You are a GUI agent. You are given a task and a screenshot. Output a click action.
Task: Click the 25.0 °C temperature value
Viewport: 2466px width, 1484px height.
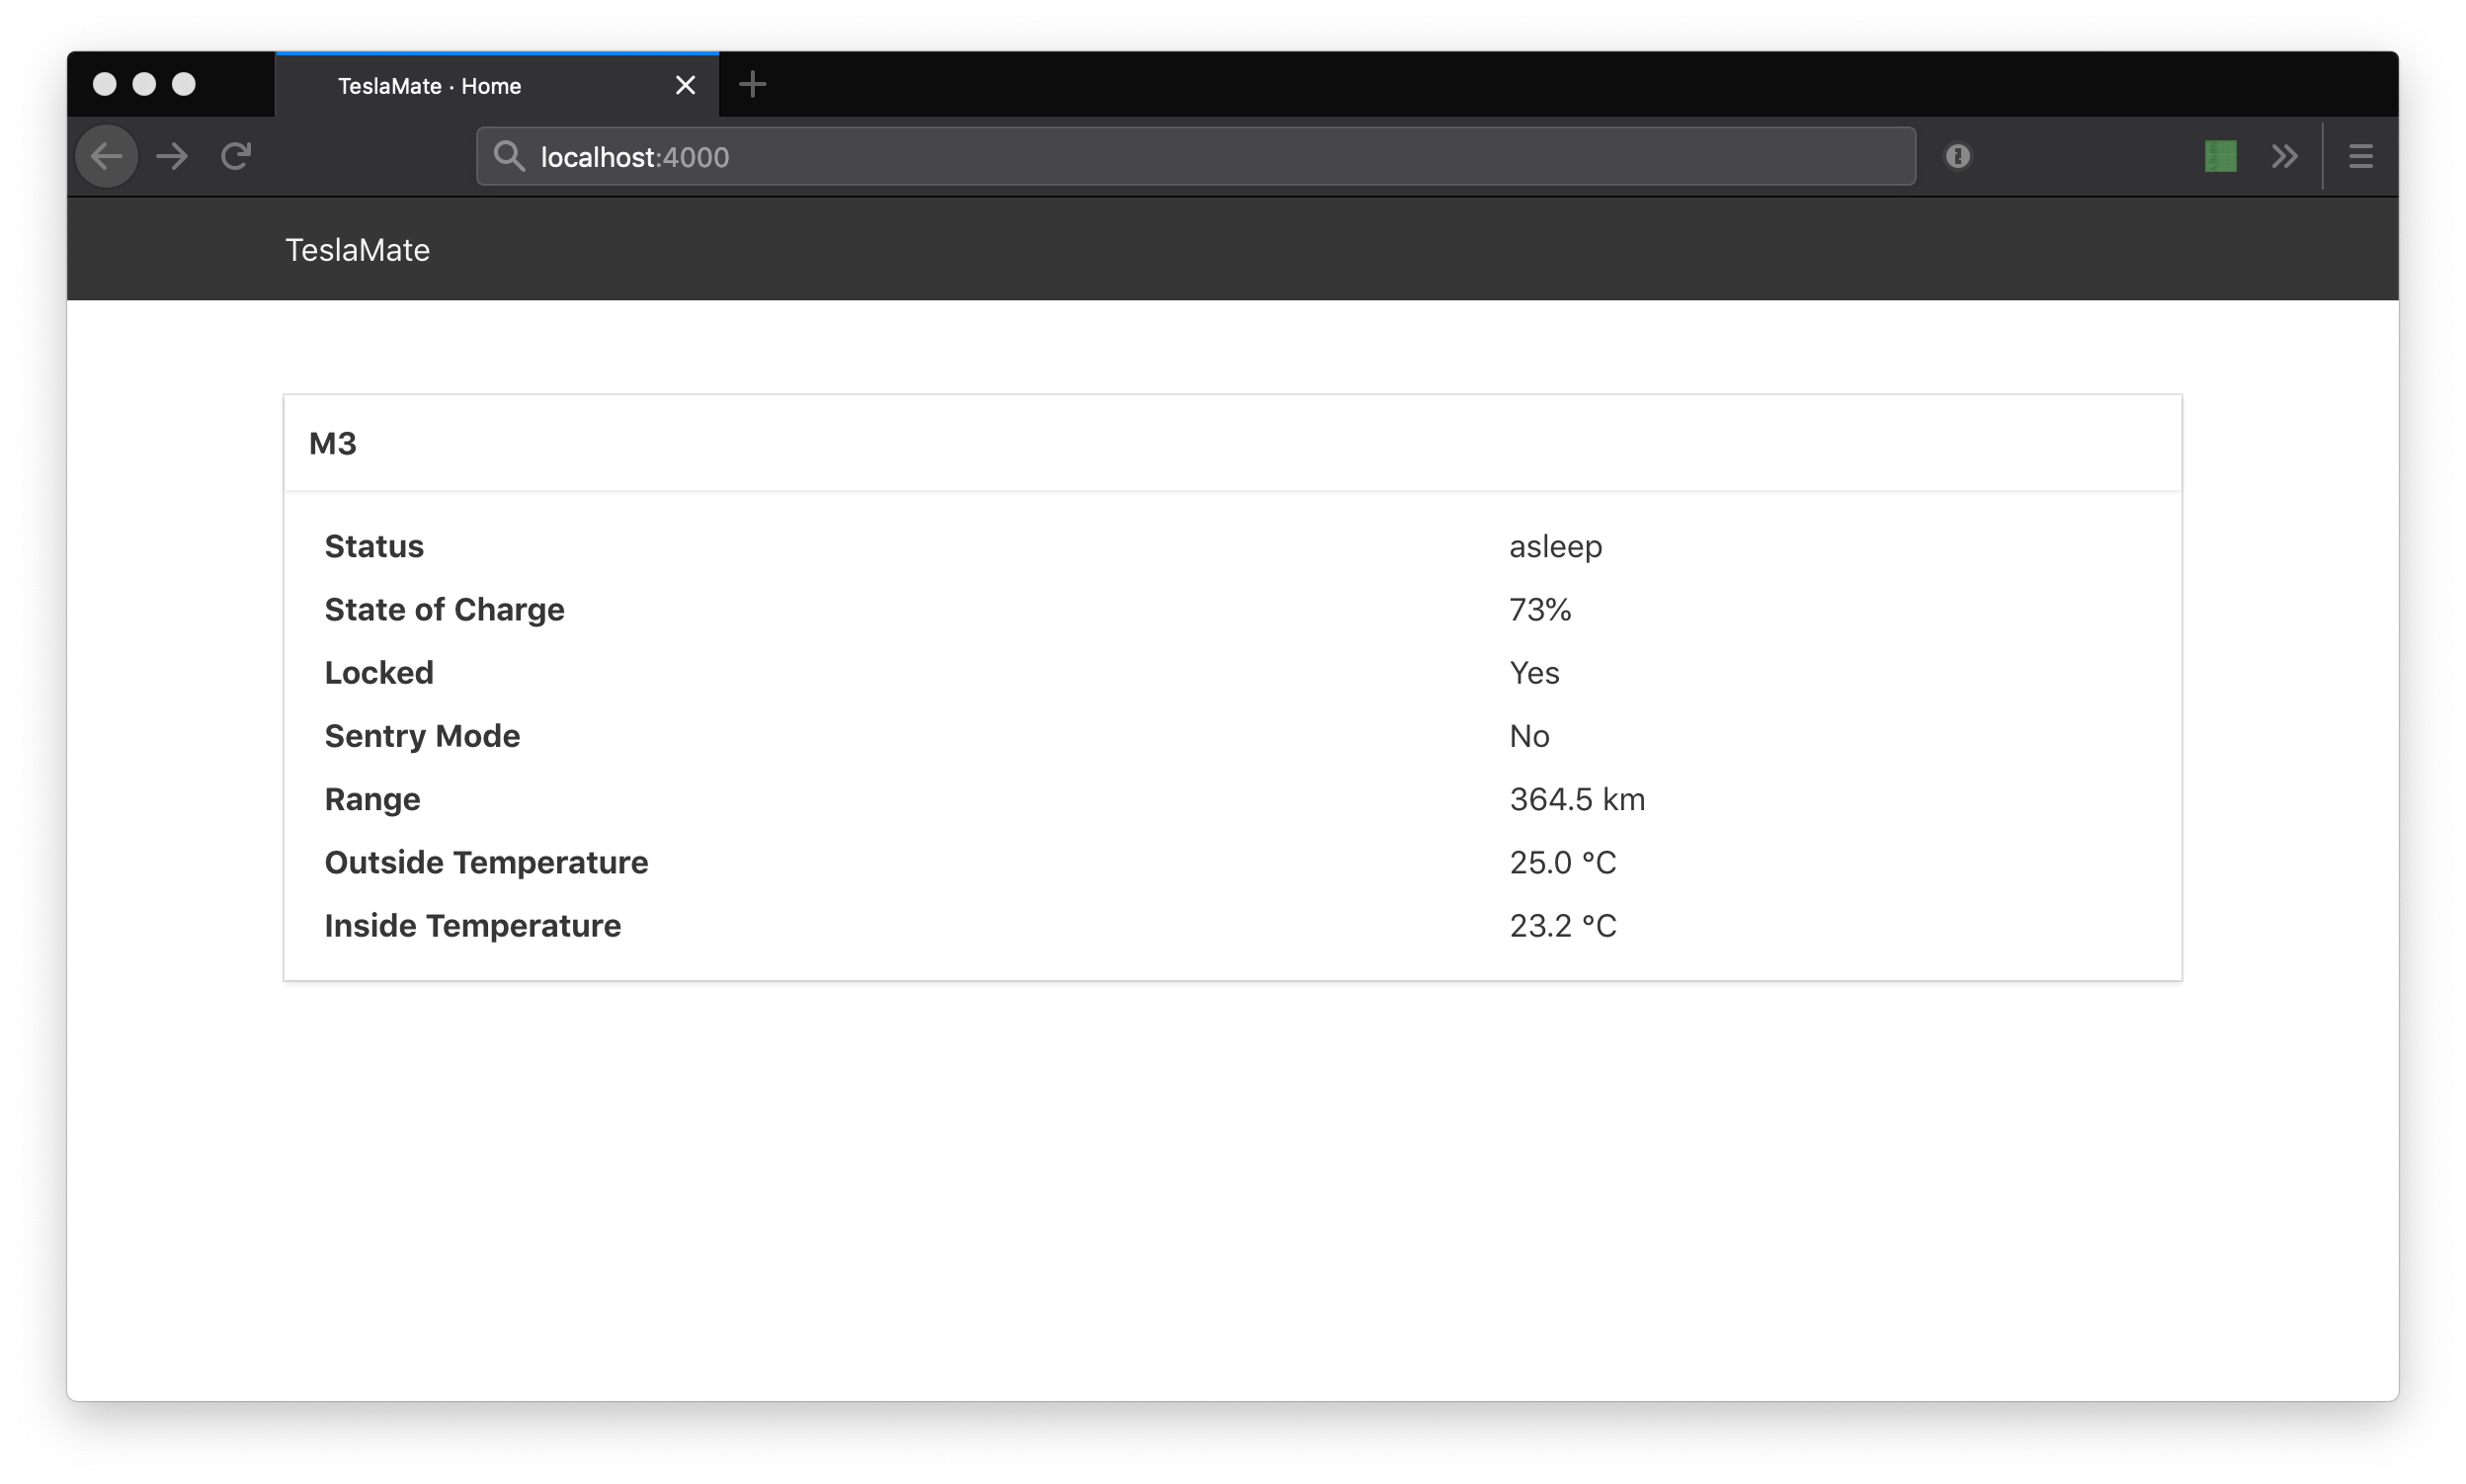pos(1563,863)
